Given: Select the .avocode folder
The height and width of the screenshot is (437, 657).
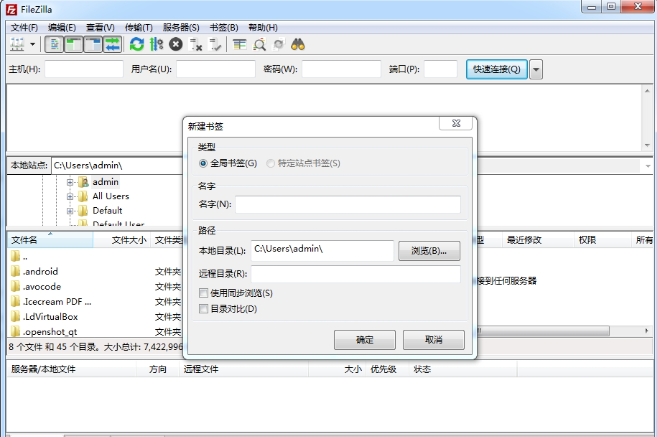Looking at the screenshot, I should (42, 287).
